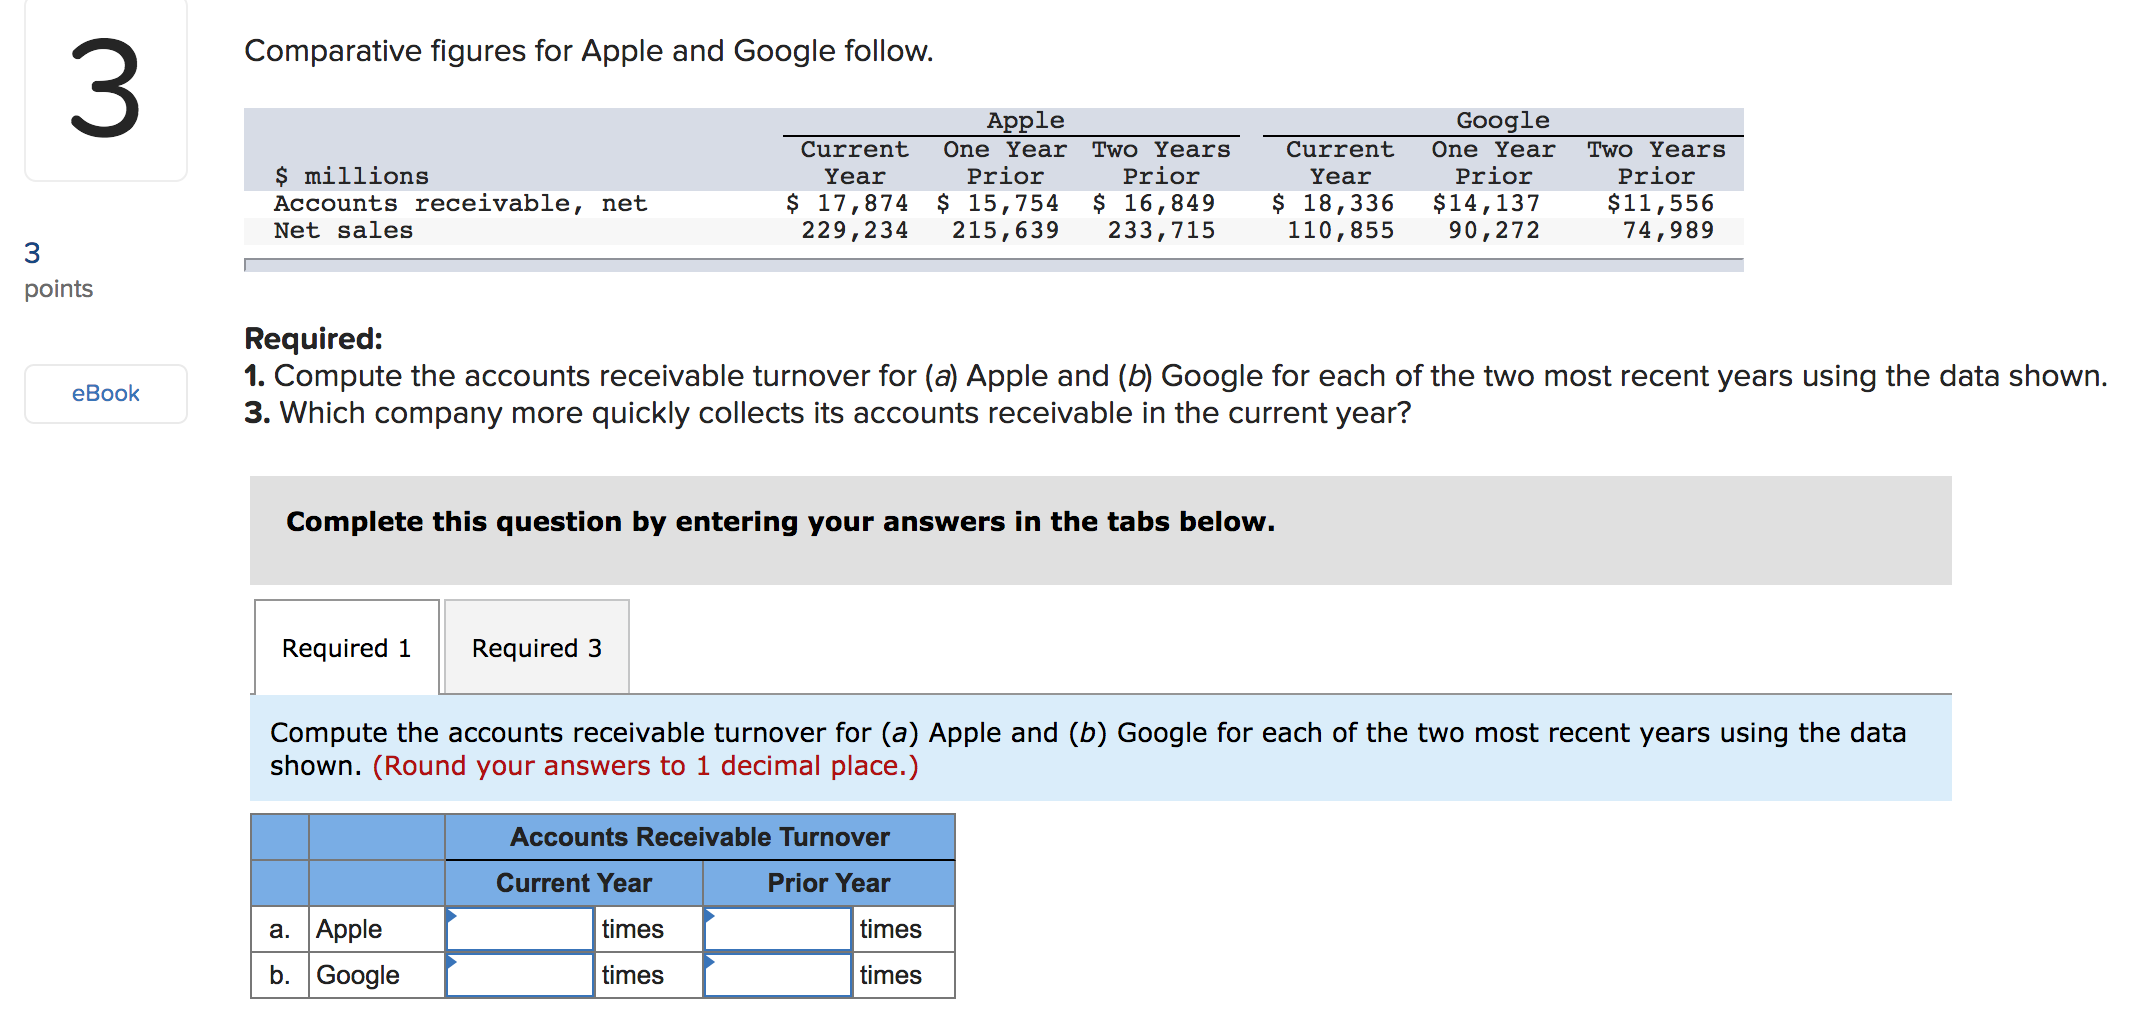Viewport: 2146px width, 1012px height.
Task: Click Apple's two years prior net sales 233,715
Action: tap(1162, 230)
